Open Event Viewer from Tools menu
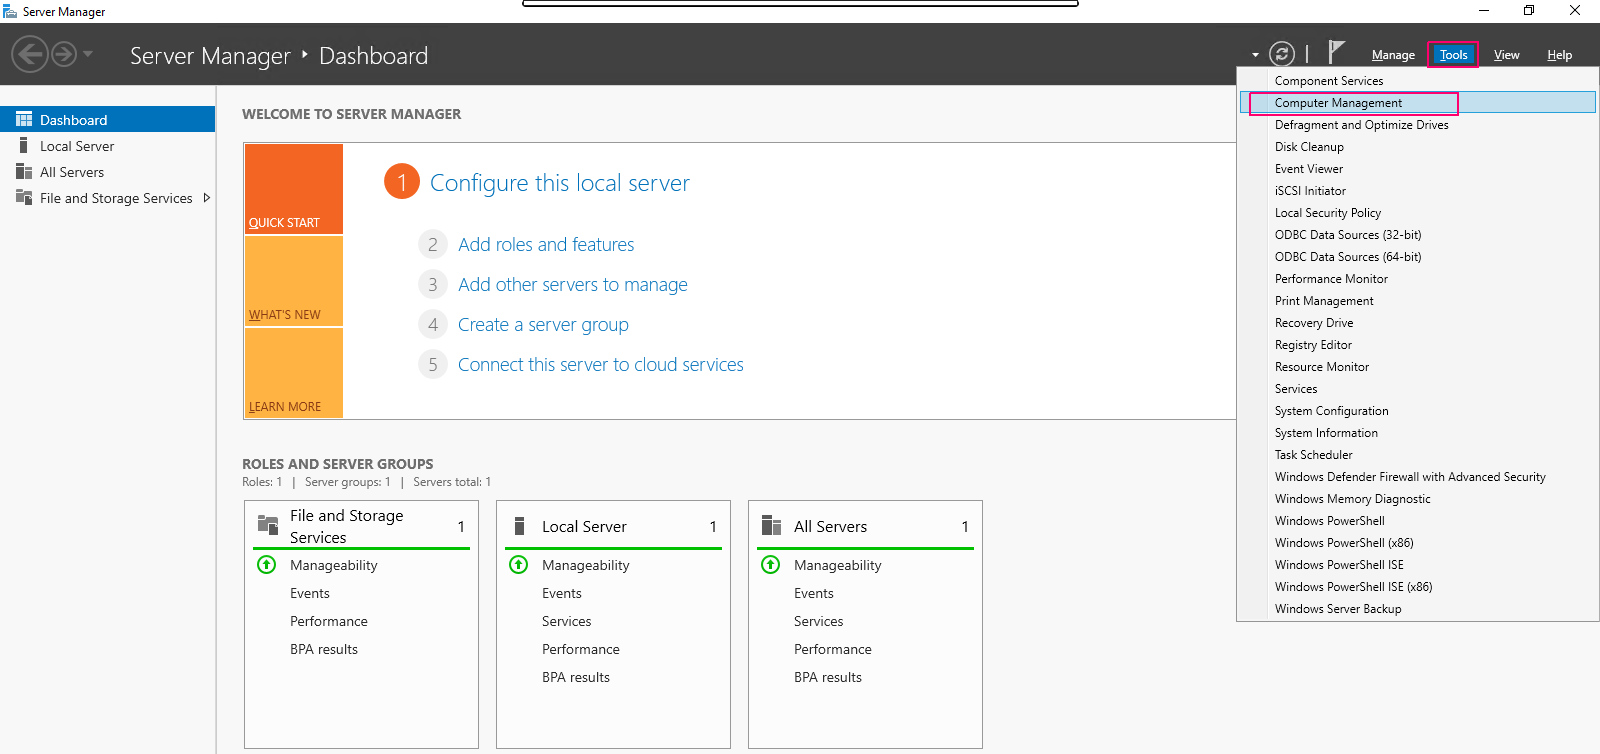The height and width of the screenshot is (754, 1600). 1417,169
